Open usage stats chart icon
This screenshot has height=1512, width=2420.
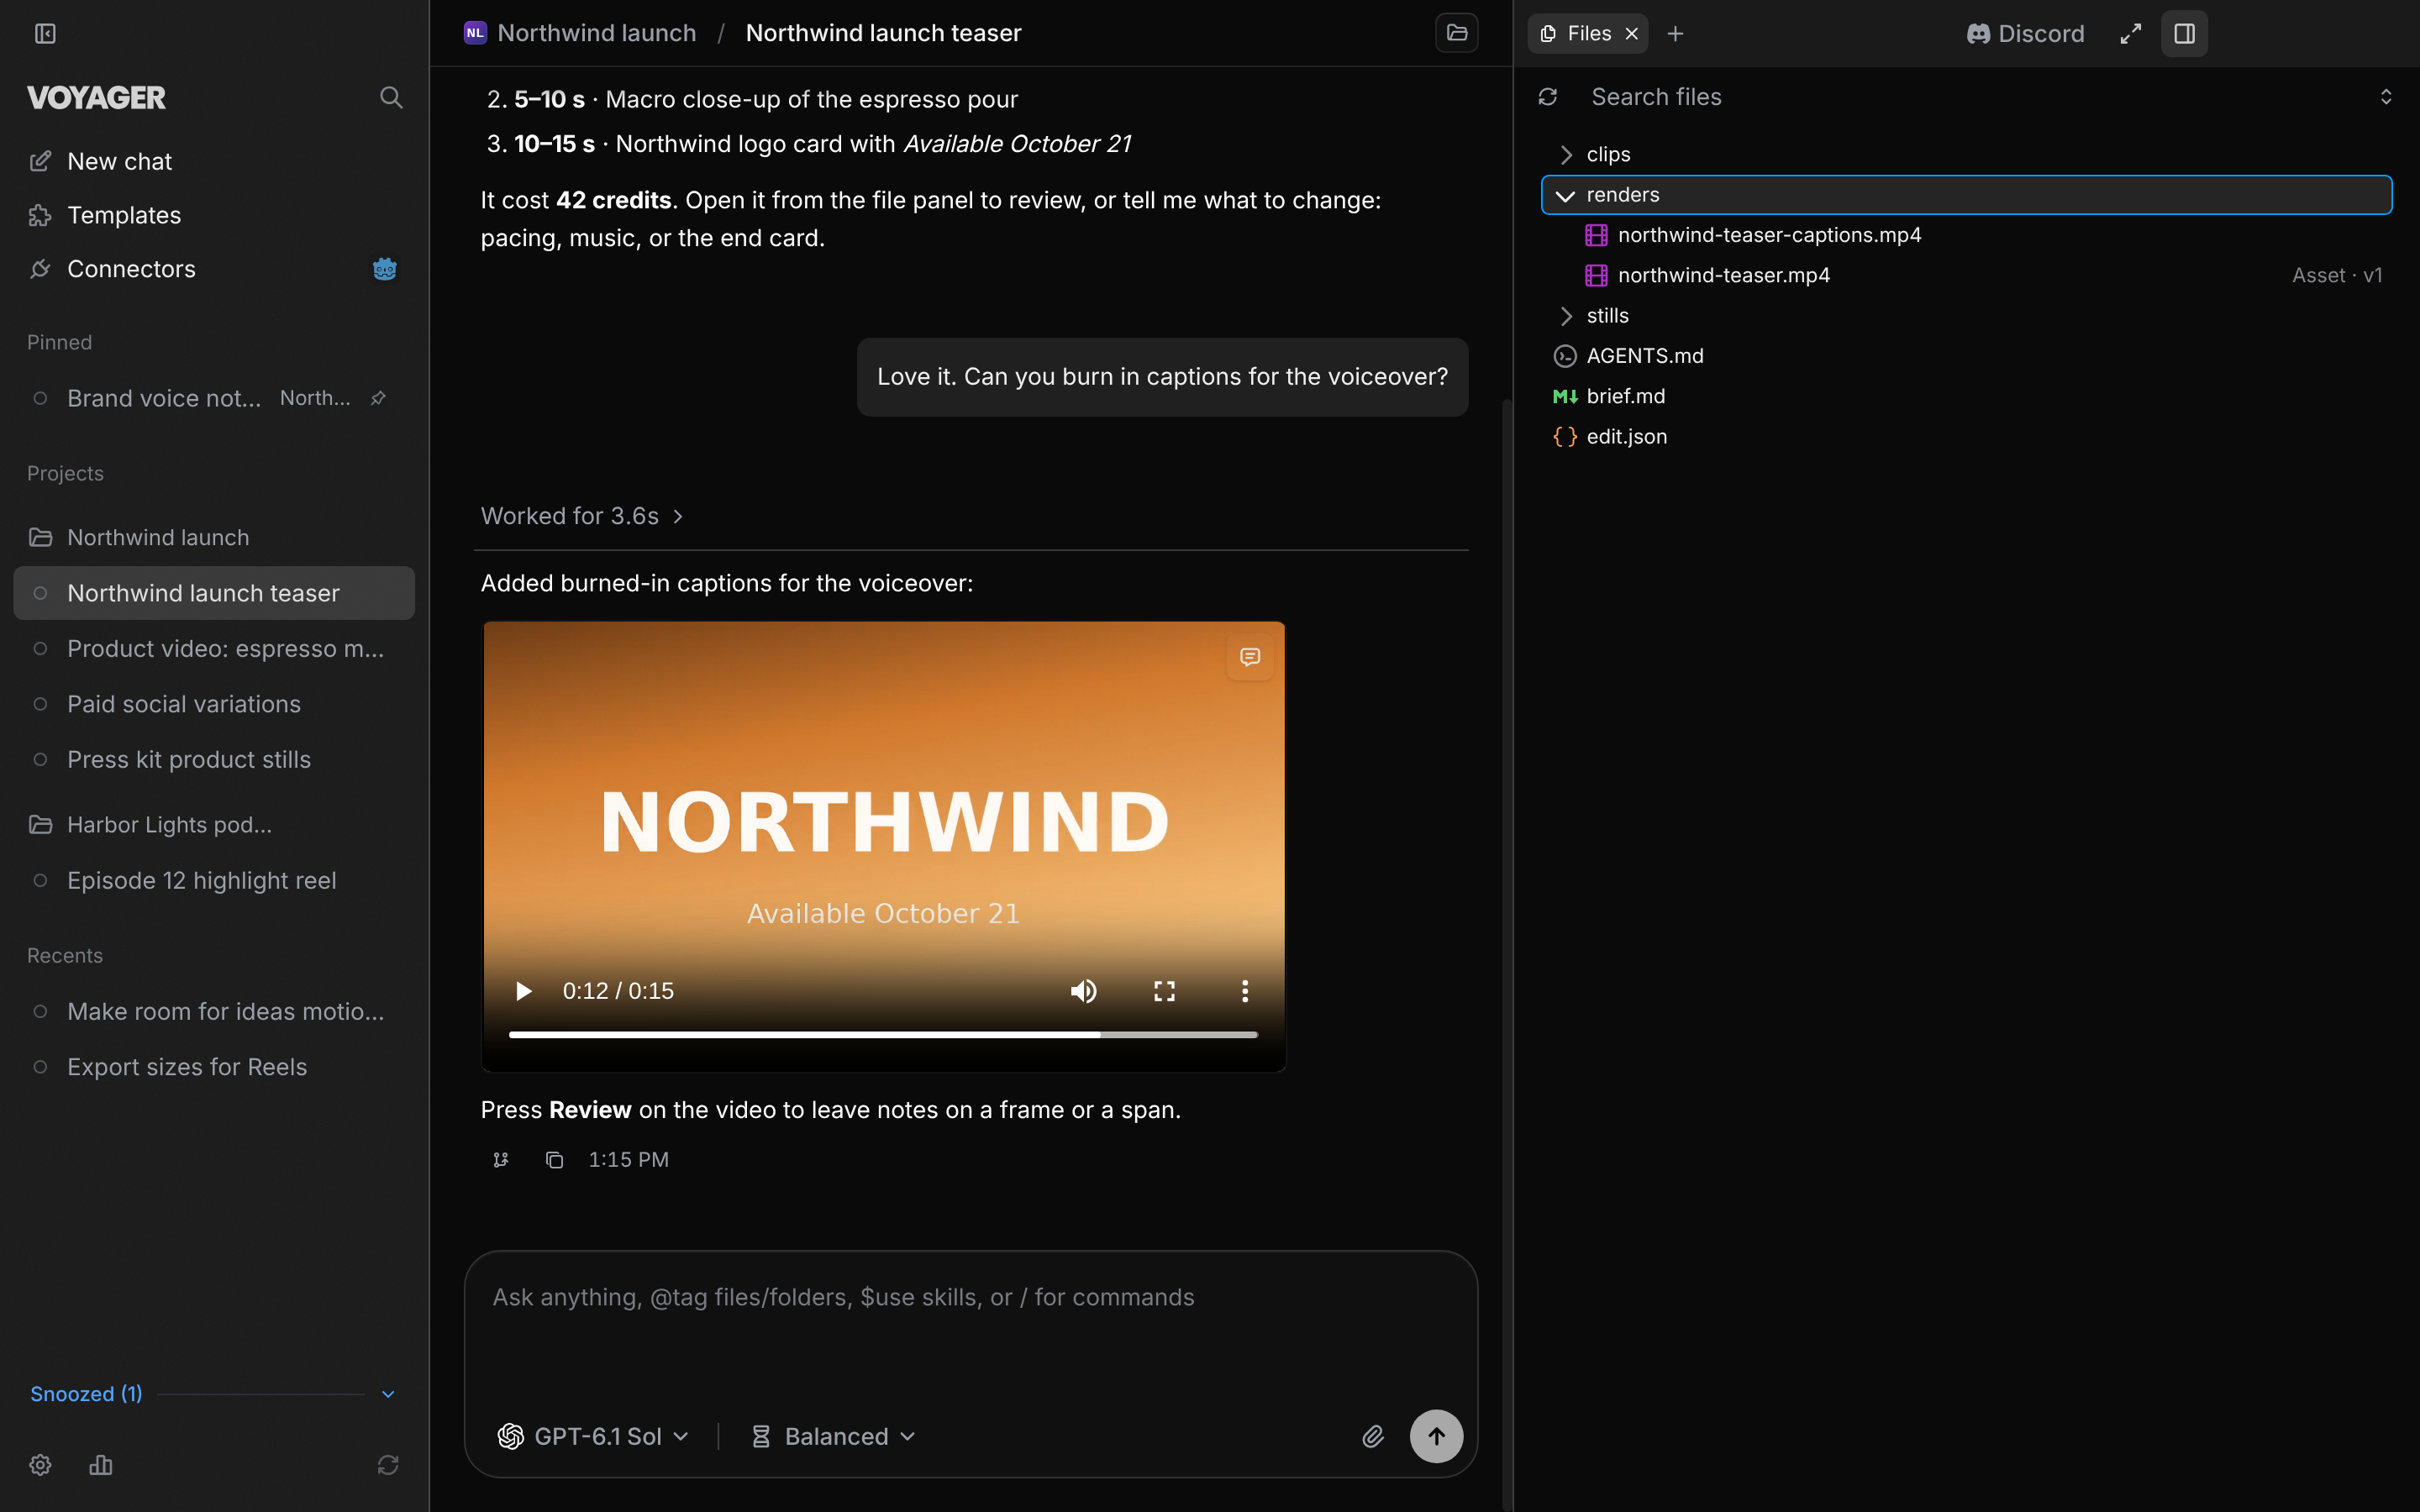101,1465
